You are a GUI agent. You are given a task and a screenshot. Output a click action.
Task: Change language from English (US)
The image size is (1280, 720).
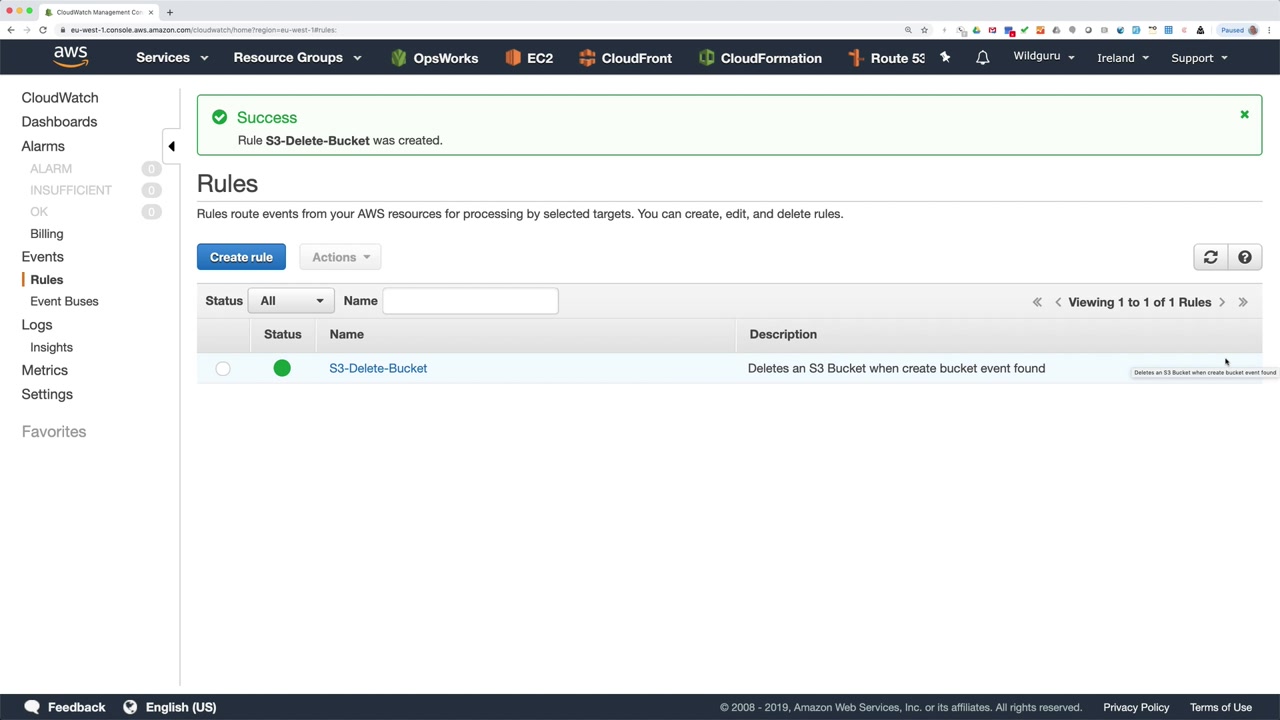[x=181, y=707]
